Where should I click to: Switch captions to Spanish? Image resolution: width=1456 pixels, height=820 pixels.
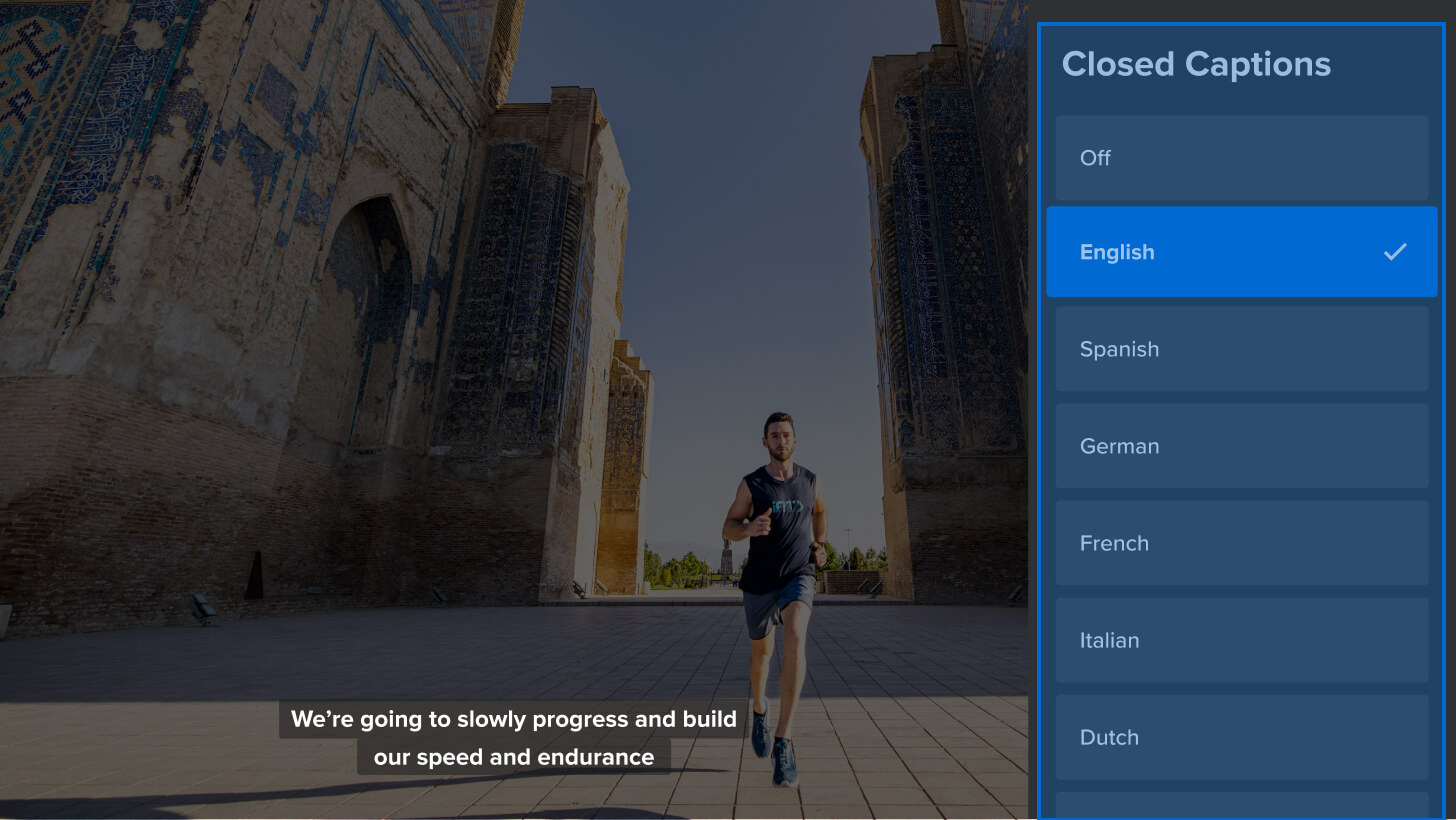click(1241, 349)
